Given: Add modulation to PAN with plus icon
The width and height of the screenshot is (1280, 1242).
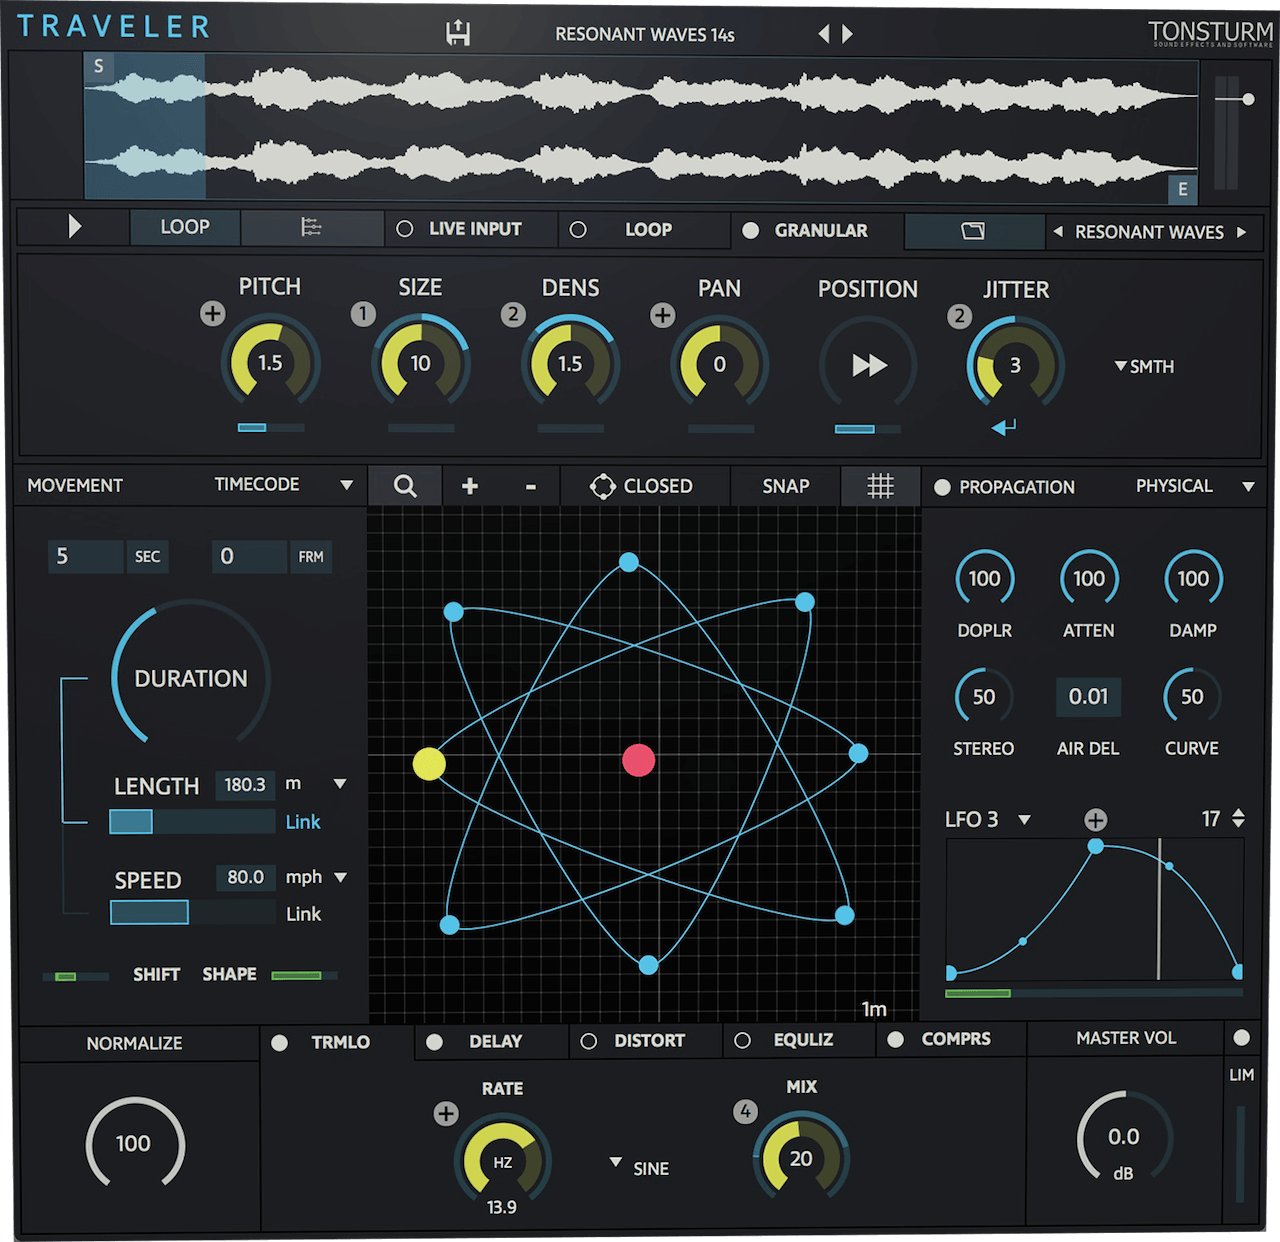Looking at the screenshot, I should (x=662, y=315).
